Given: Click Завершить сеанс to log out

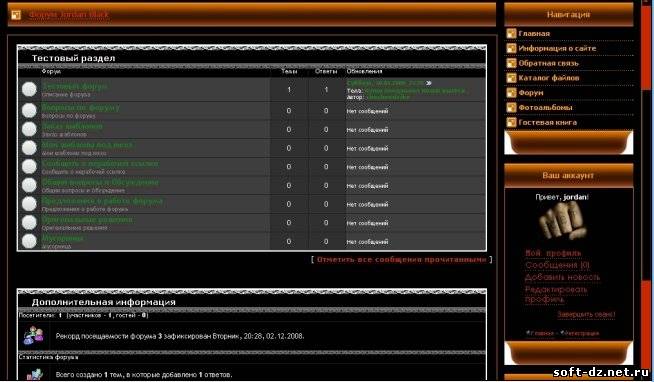Looking at the screenshot, I should 586,314.
